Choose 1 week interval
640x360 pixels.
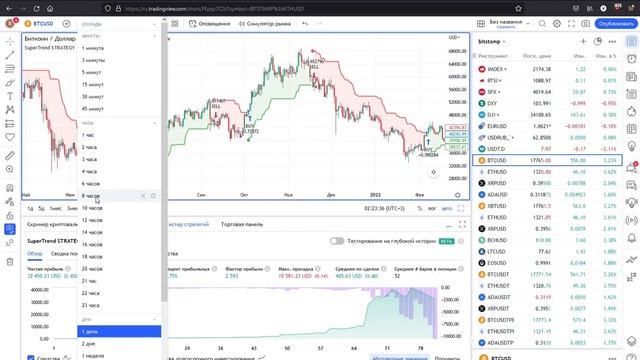pyautogui.click(x=119, y=356)
